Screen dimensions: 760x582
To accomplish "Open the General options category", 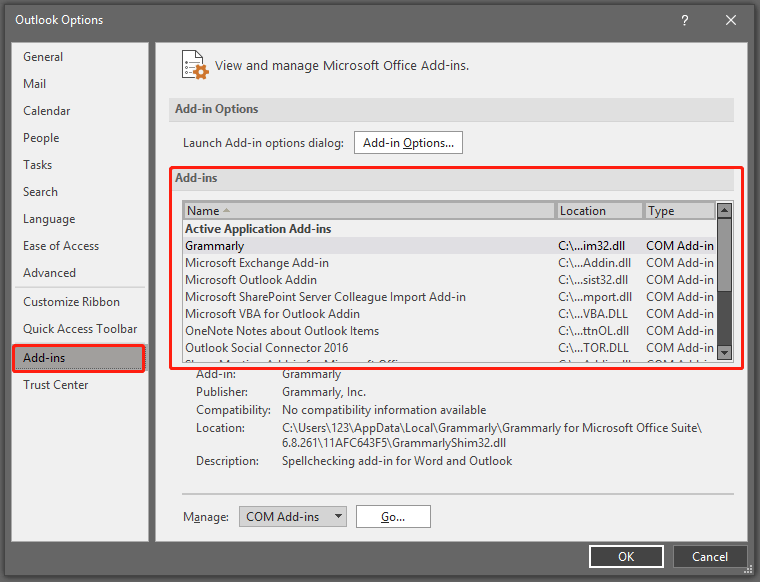I will (x=43, y=57).
